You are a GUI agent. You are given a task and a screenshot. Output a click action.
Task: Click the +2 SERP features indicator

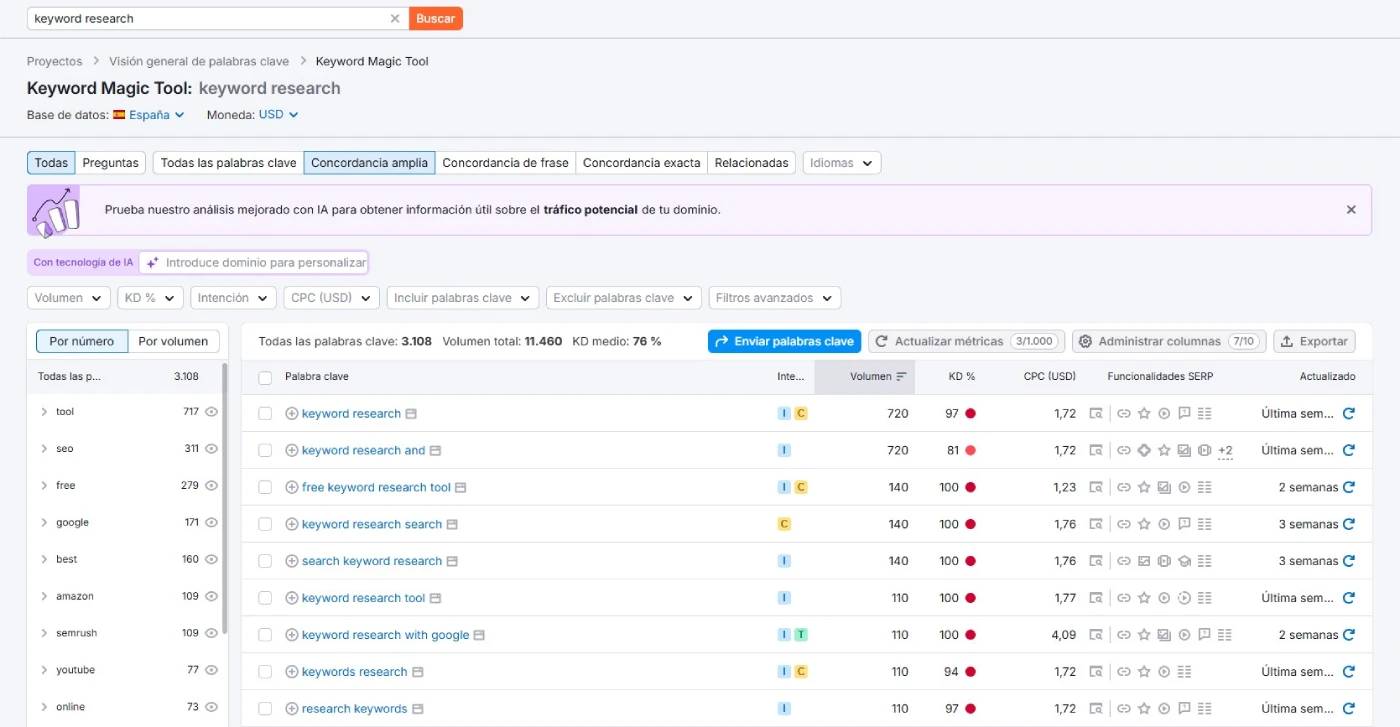1226,451
